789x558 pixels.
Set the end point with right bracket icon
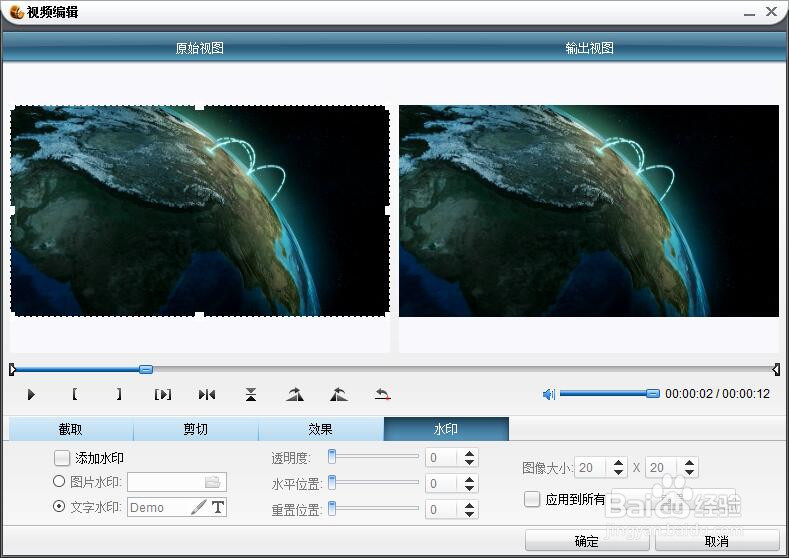coord(119,394)
